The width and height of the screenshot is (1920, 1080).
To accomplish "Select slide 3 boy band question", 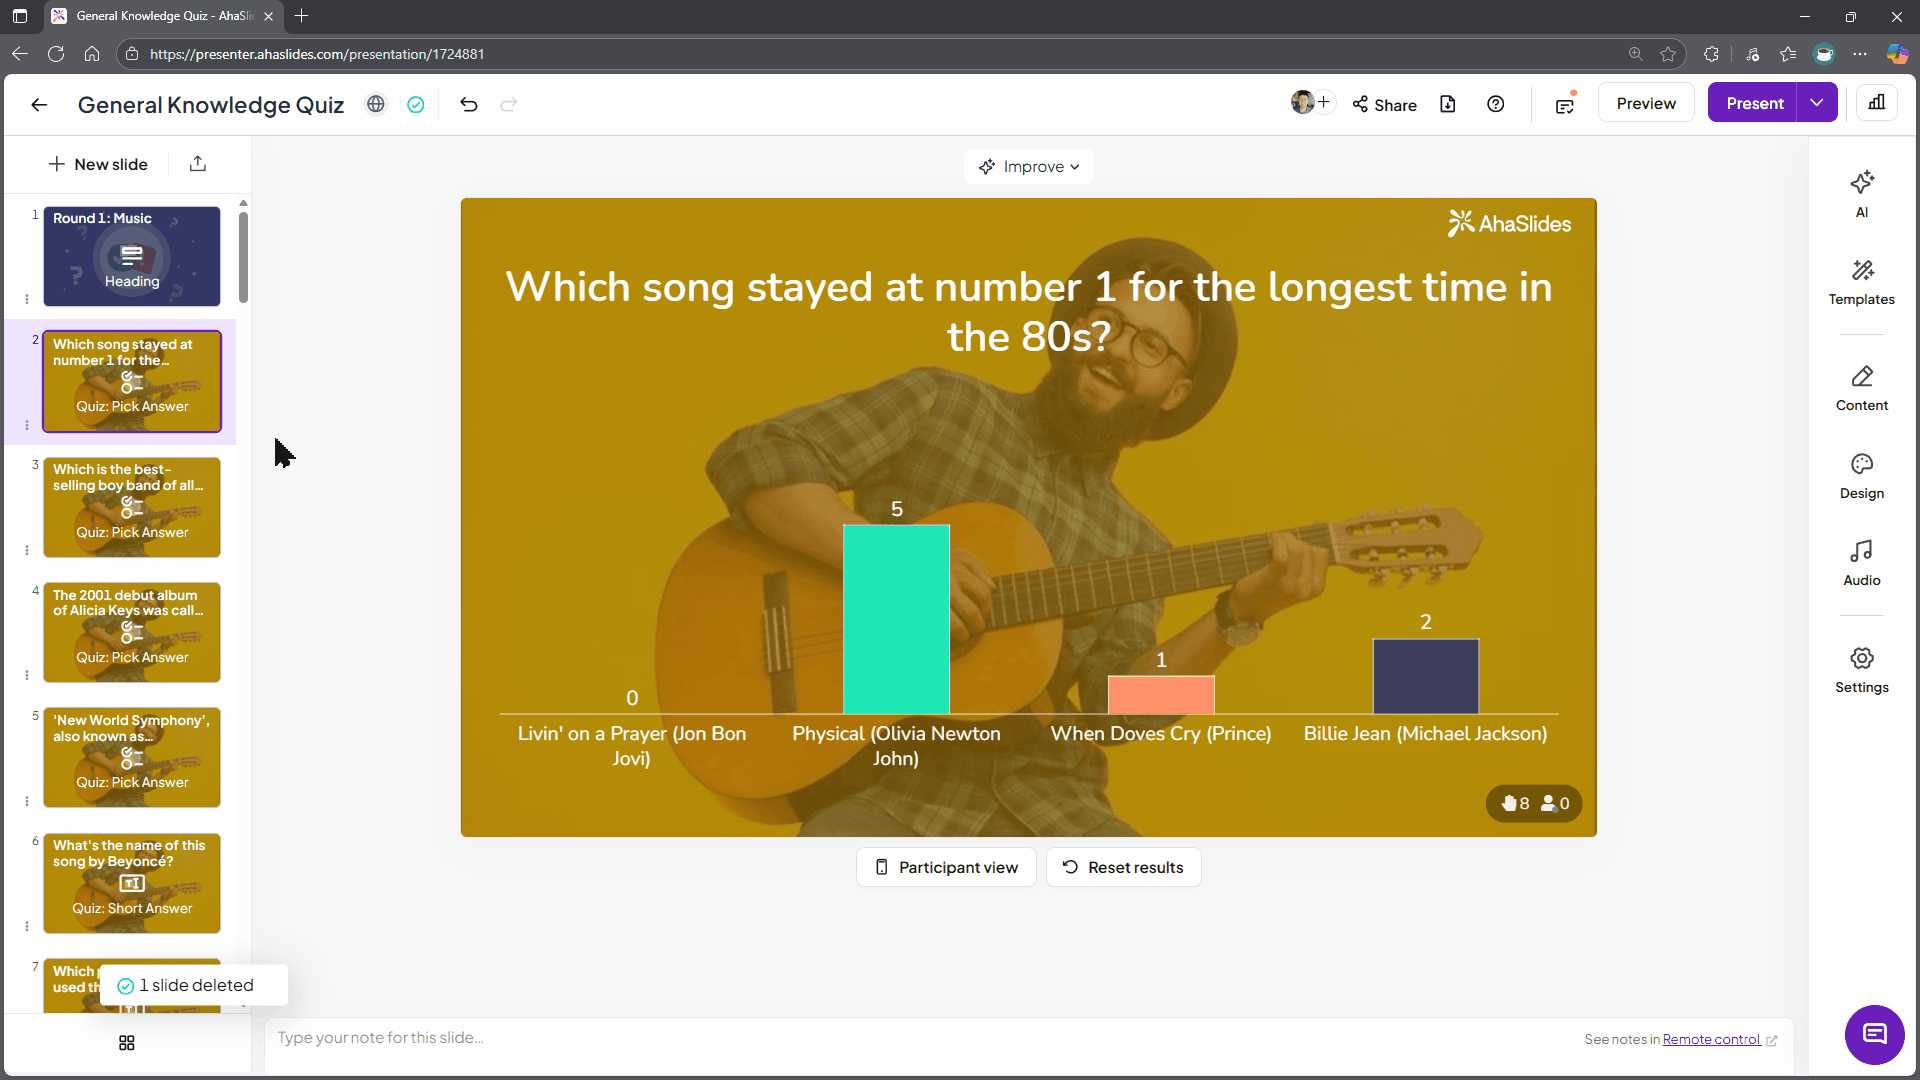I will tap(132, 507).
